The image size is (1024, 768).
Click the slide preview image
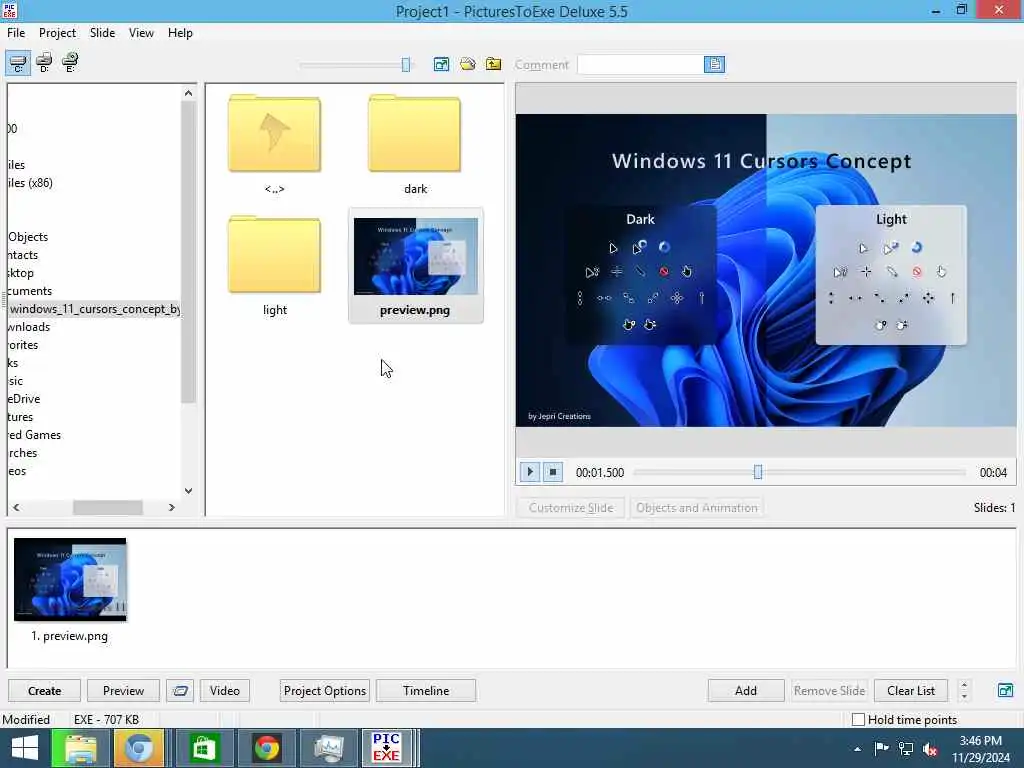765,270
